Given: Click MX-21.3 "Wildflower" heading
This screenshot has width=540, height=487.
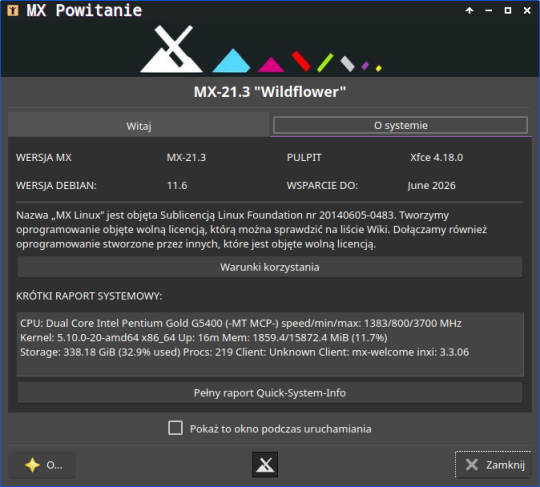Looking at the screenshot, I should (270, 92).
